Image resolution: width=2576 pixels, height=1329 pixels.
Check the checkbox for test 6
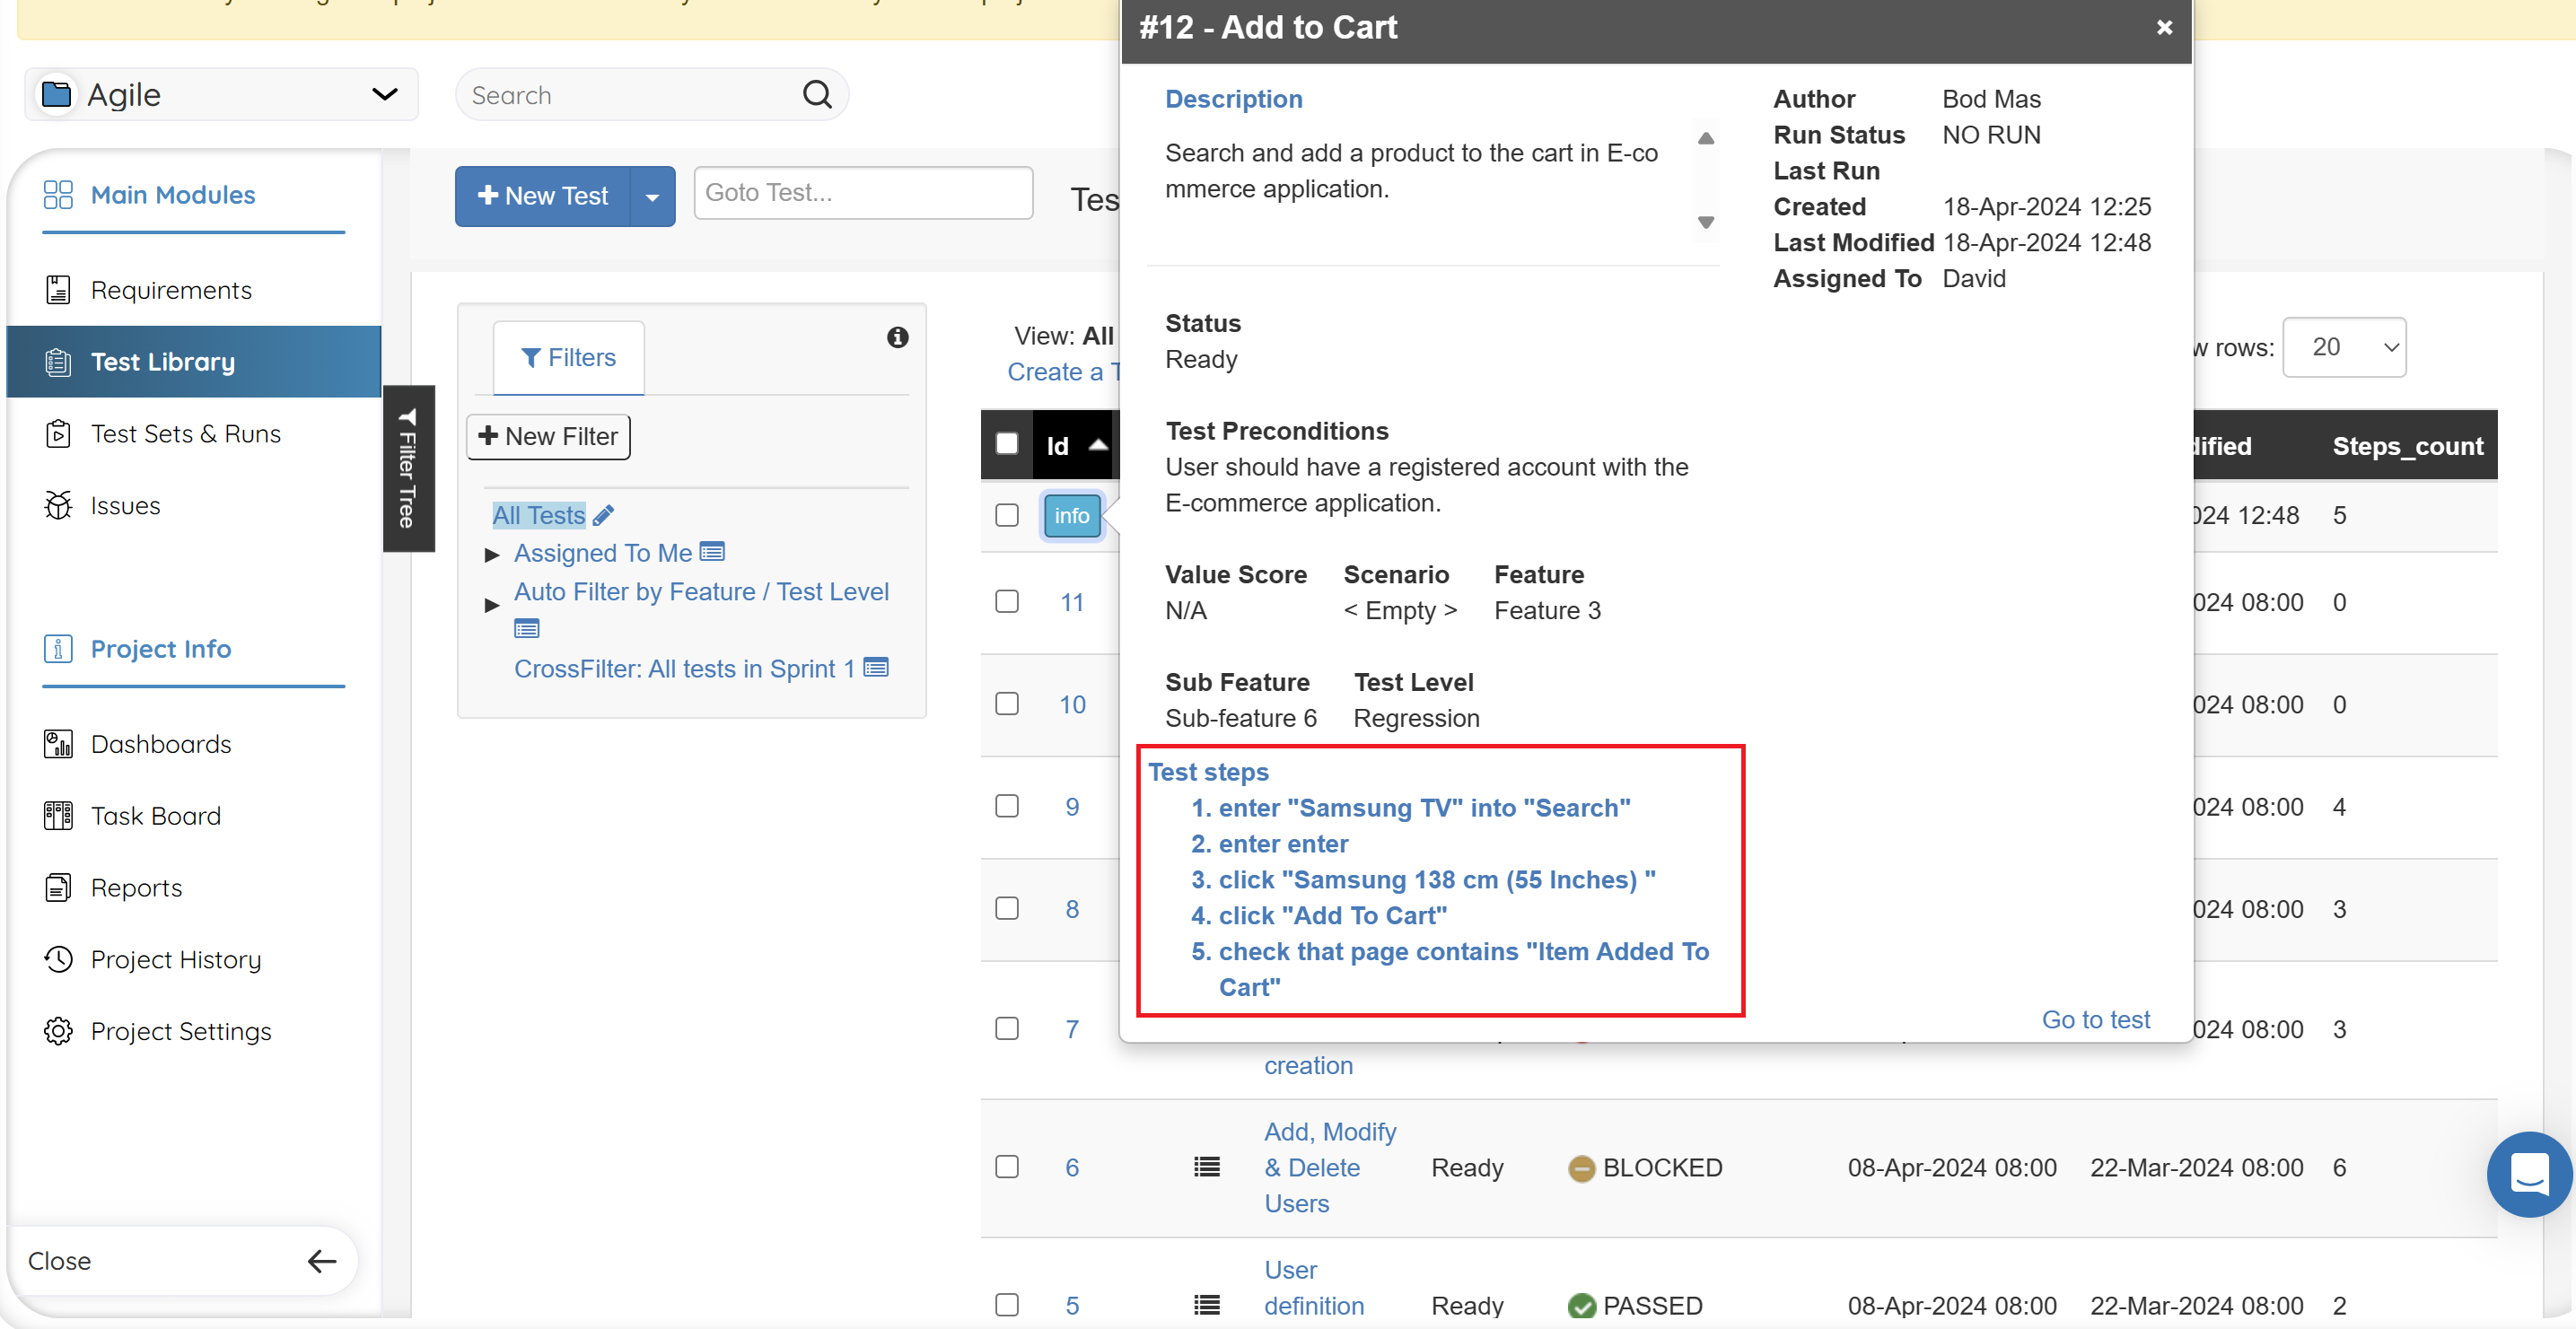coord(1006,1167)
